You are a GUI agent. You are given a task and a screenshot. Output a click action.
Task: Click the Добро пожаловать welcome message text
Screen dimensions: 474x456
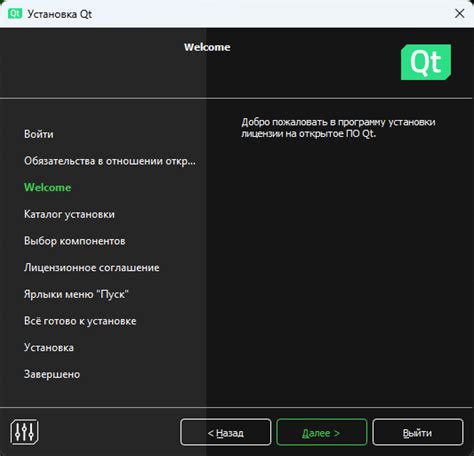338,128
